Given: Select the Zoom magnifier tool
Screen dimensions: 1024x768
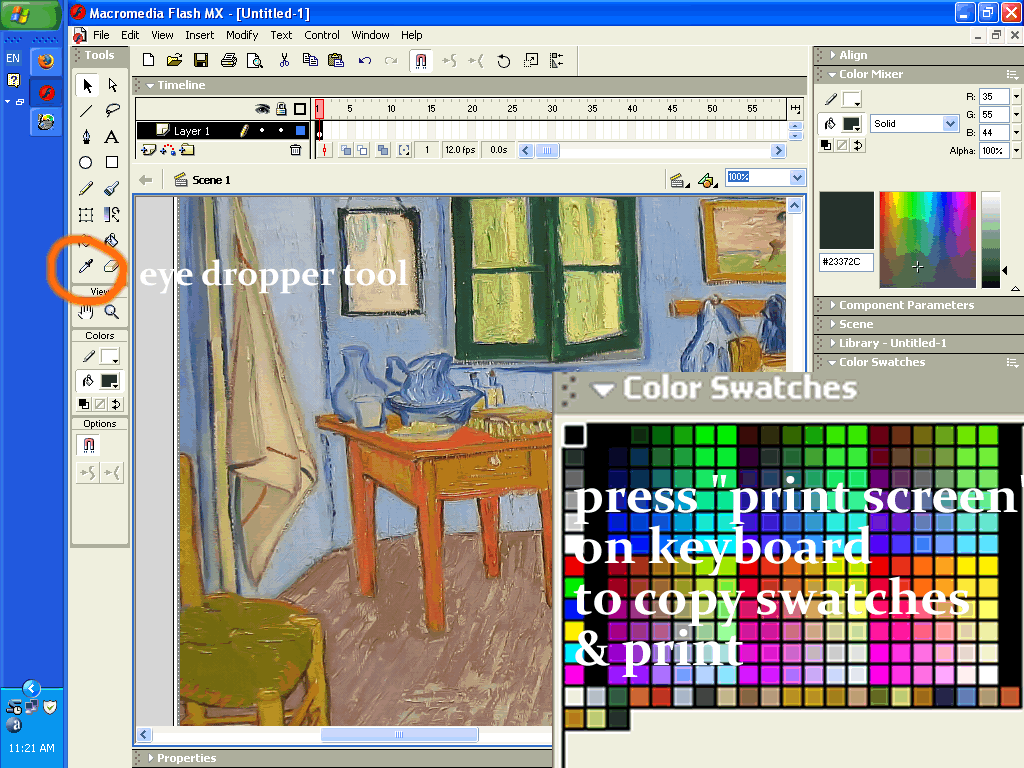Looking at the screenshot, I should coord(112,312).
